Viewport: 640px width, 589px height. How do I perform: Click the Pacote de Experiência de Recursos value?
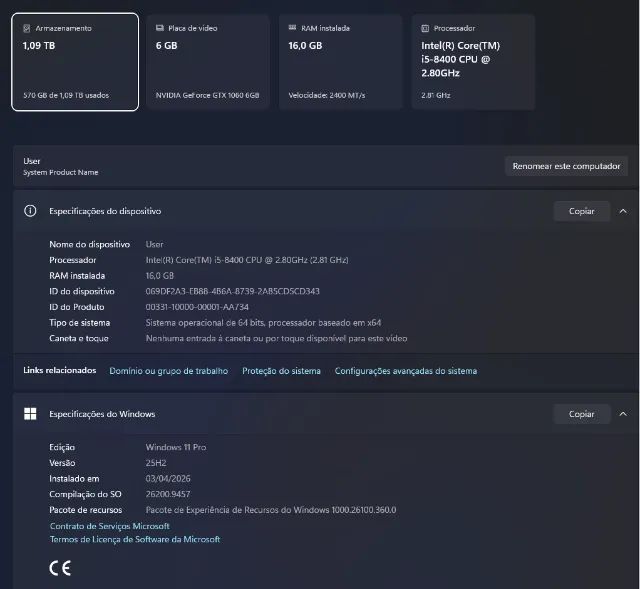click(x=271, y=510)
